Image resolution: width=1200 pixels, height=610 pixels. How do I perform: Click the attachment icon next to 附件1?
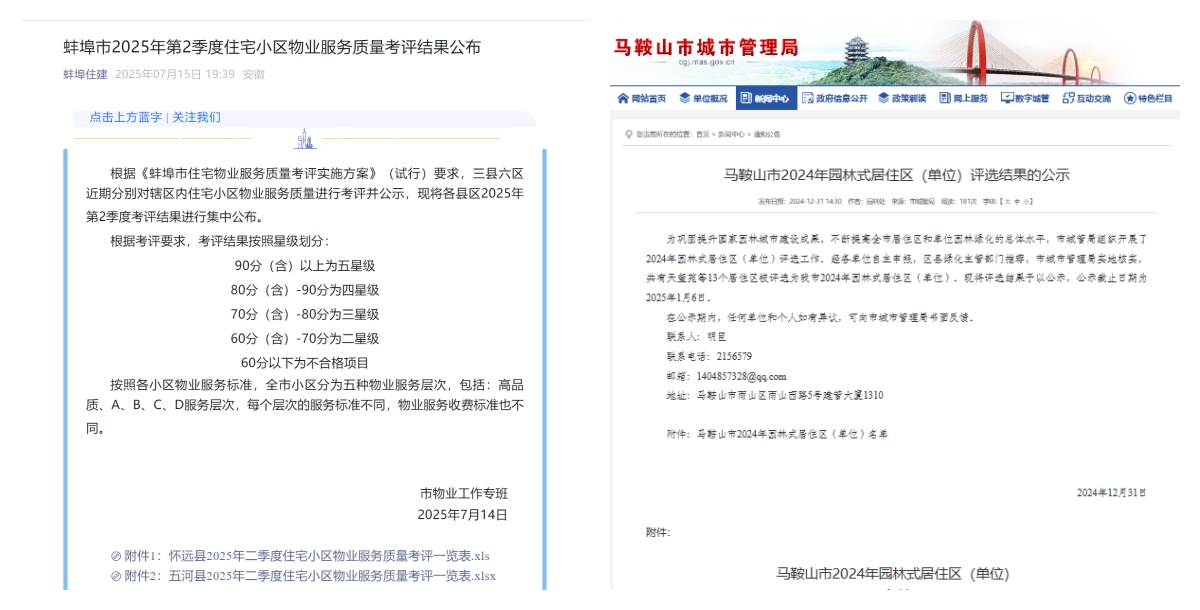click(x=116, y=556)
